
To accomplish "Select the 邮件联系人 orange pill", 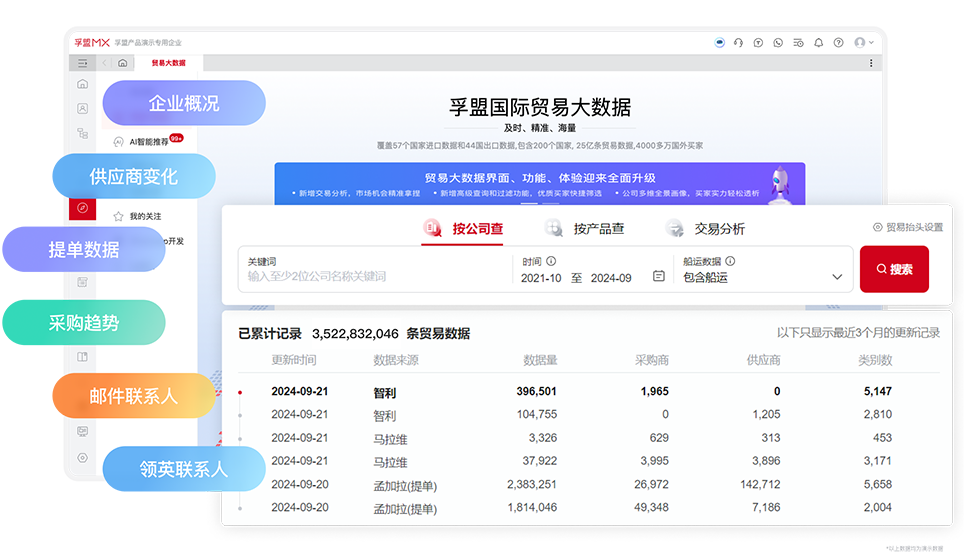I will pyautogui.click(x=132, y=396).
